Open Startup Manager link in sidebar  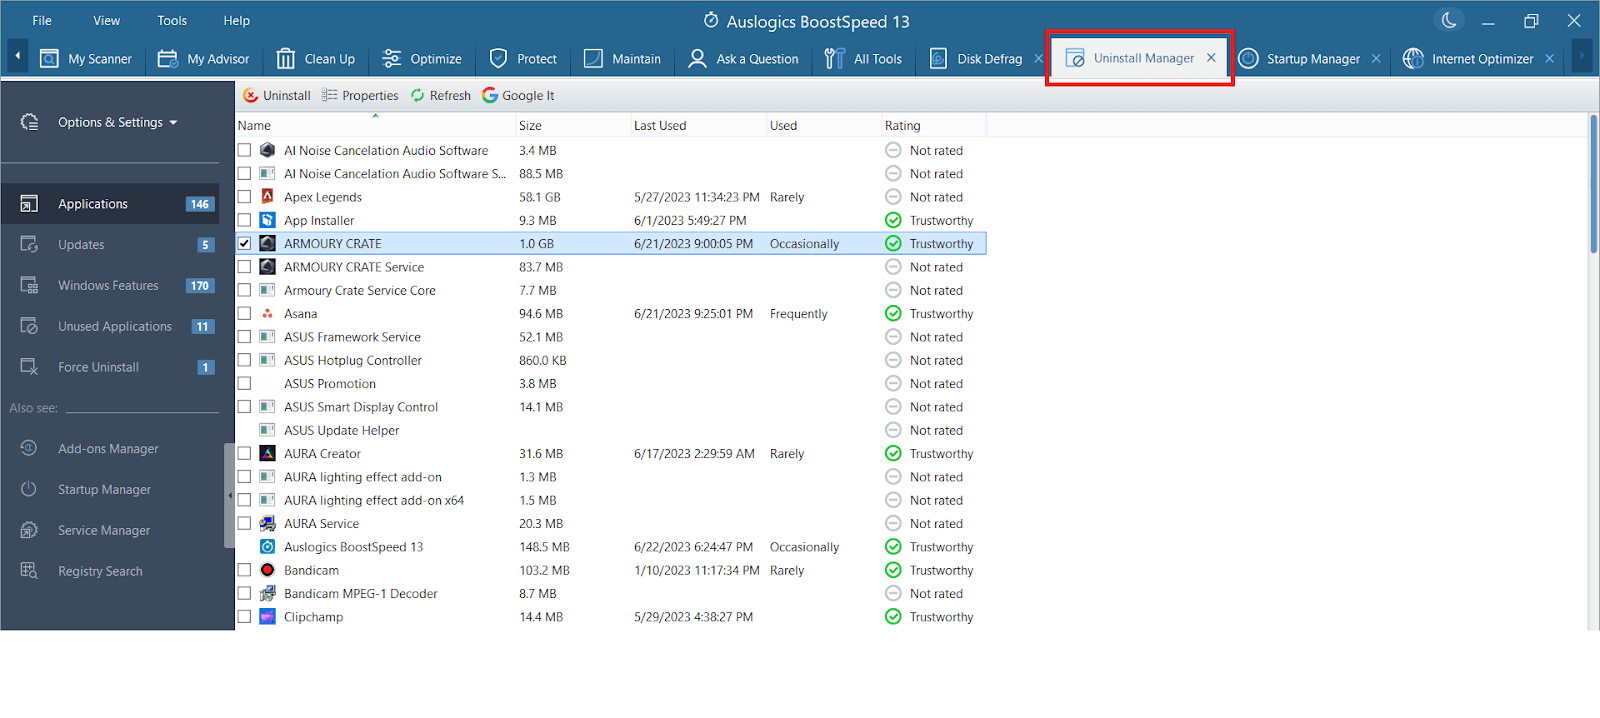(x=104, y=490)
